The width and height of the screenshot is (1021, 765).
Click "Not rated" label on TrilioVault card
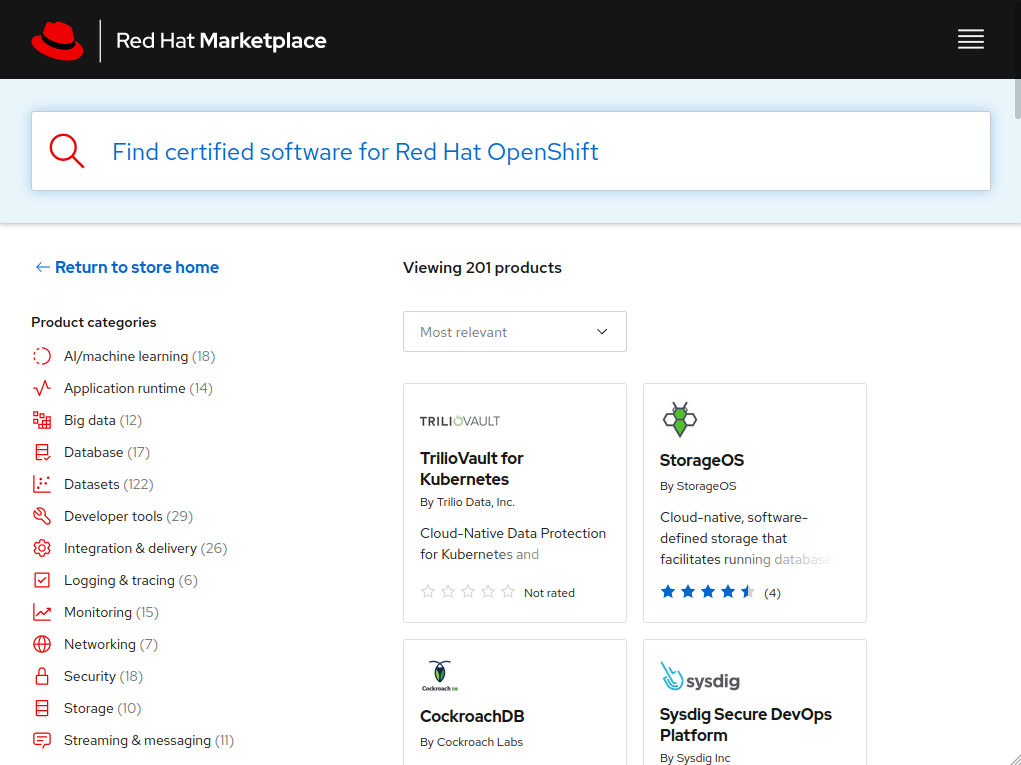click(549, 592)
